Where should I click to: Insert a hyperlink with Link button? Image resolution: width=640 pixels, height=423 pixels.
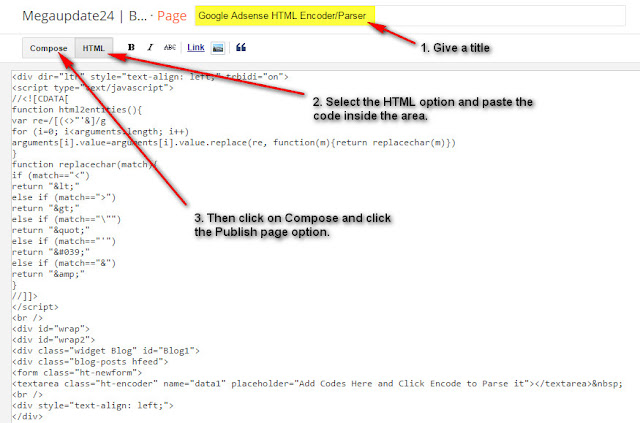[x=196, y=47]
